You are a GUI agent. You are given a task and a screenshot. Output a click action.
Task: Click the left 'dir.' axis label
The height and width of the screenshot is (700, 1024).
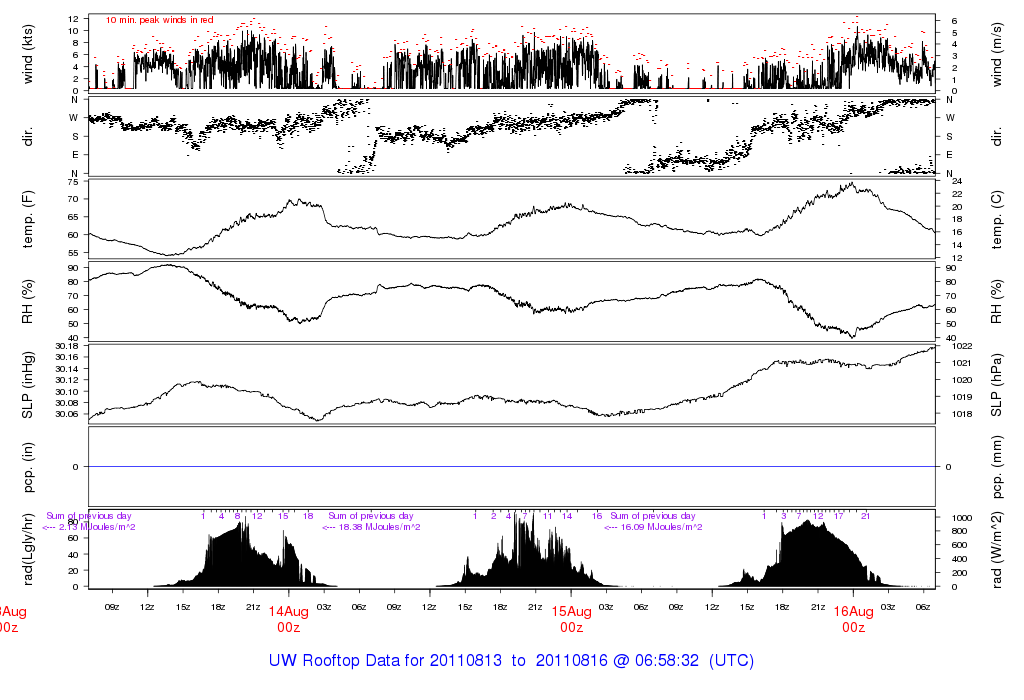[27, 135]
